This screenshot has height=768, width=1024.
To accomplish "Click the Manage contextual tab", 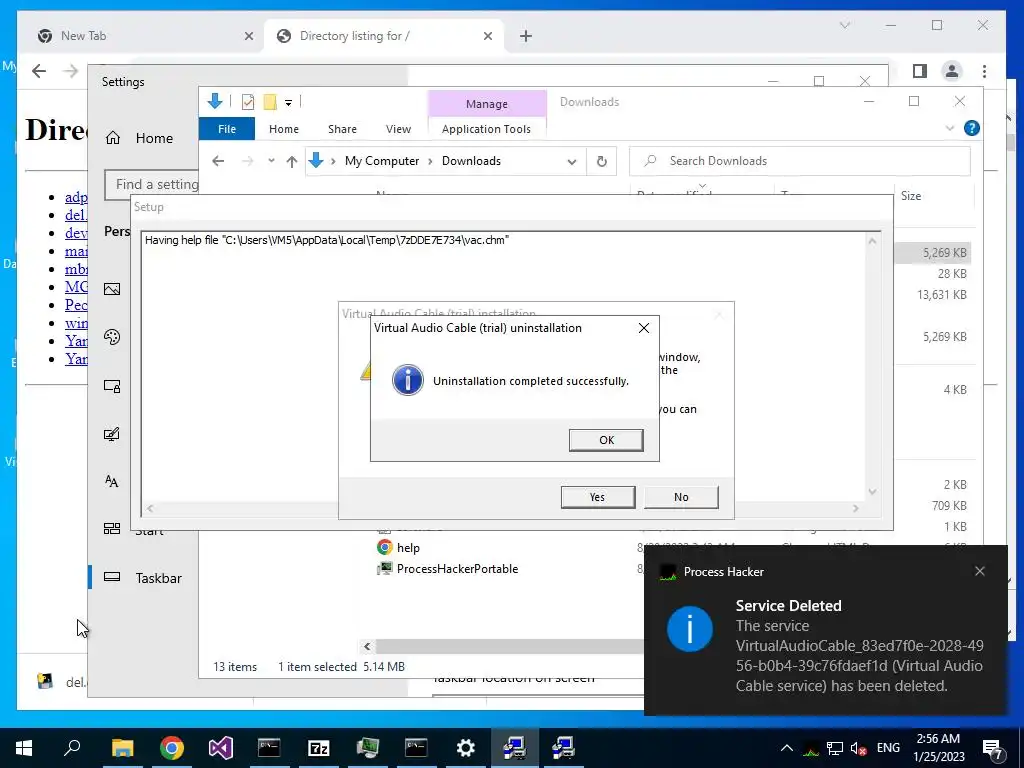I will coord(487,104).
